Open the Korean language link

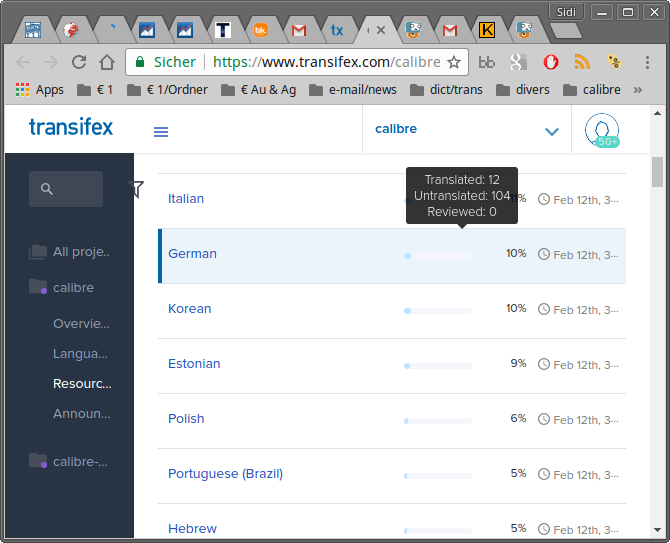[x=190, y=308]
